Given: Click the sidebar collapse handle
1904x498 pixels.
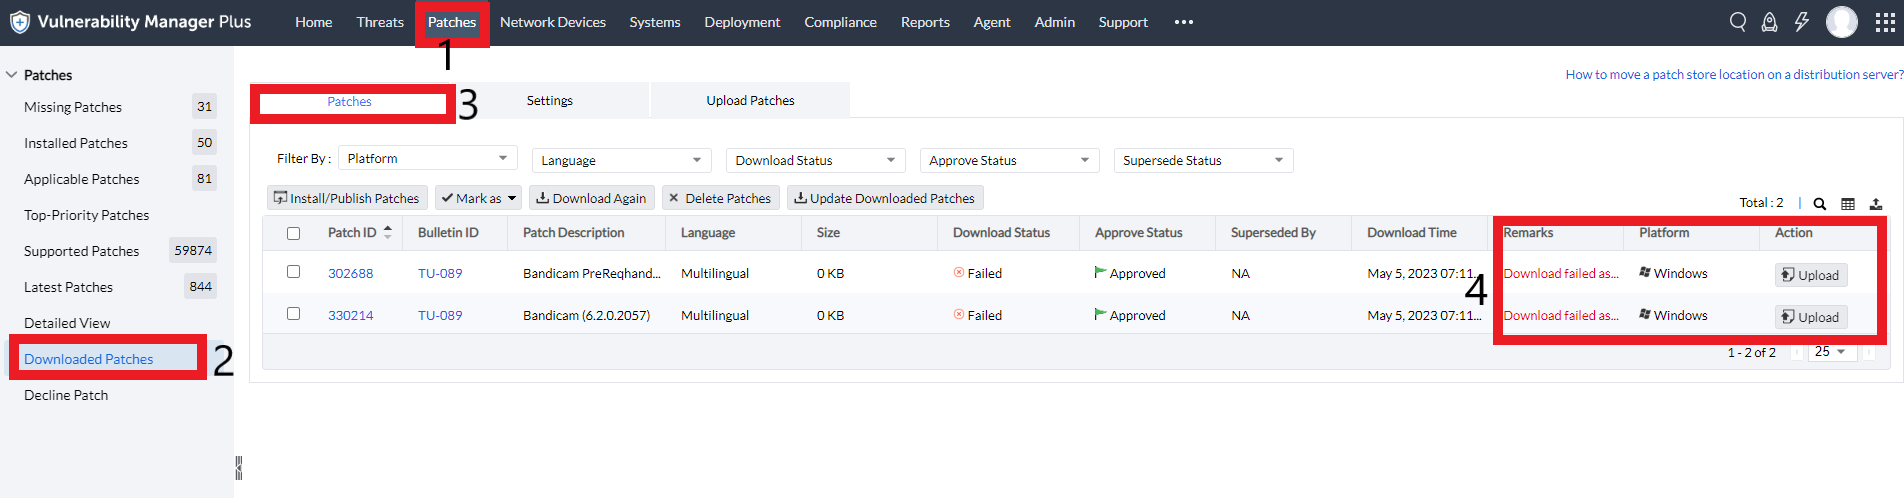Looking at the screenshot, I should 239,468.
